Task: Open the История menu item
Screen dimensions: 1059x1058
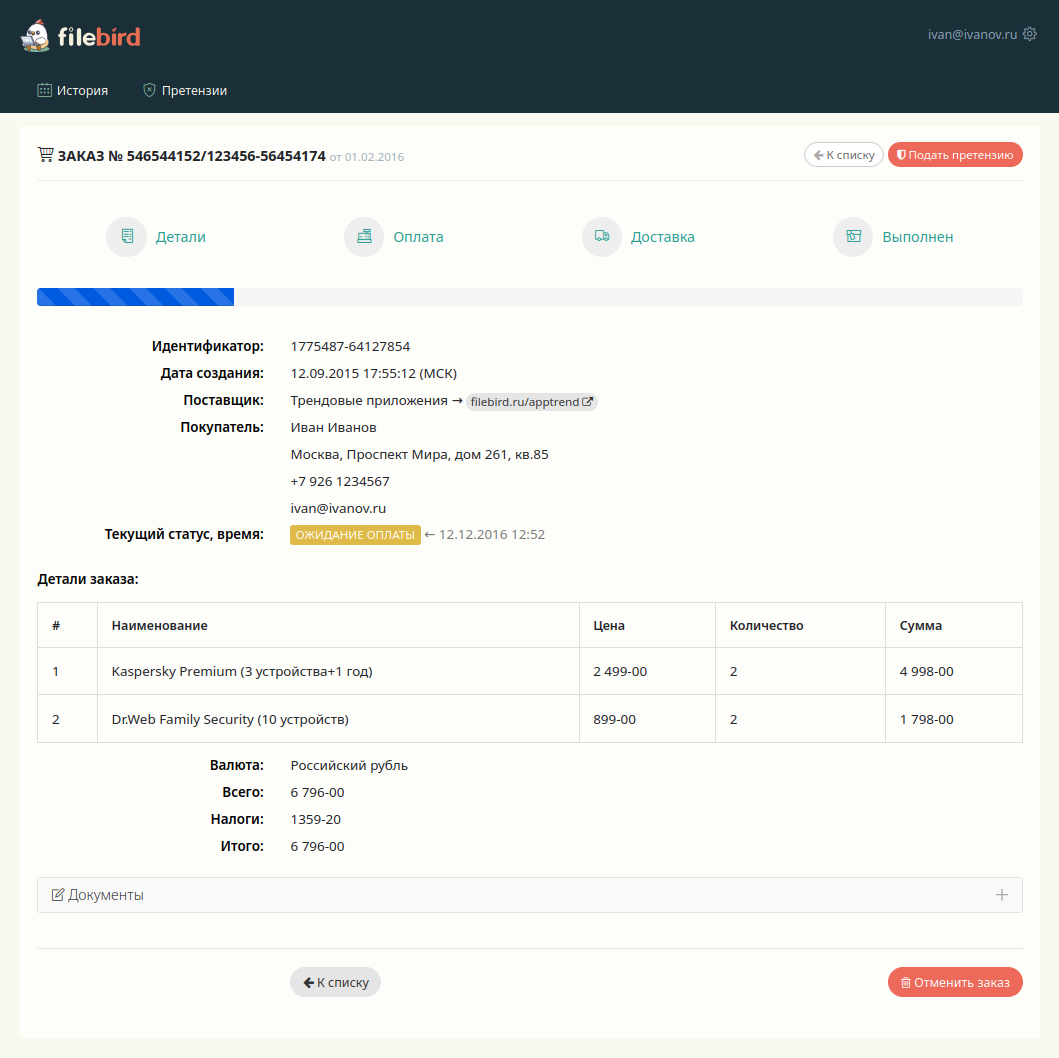Action: point(72,90)
